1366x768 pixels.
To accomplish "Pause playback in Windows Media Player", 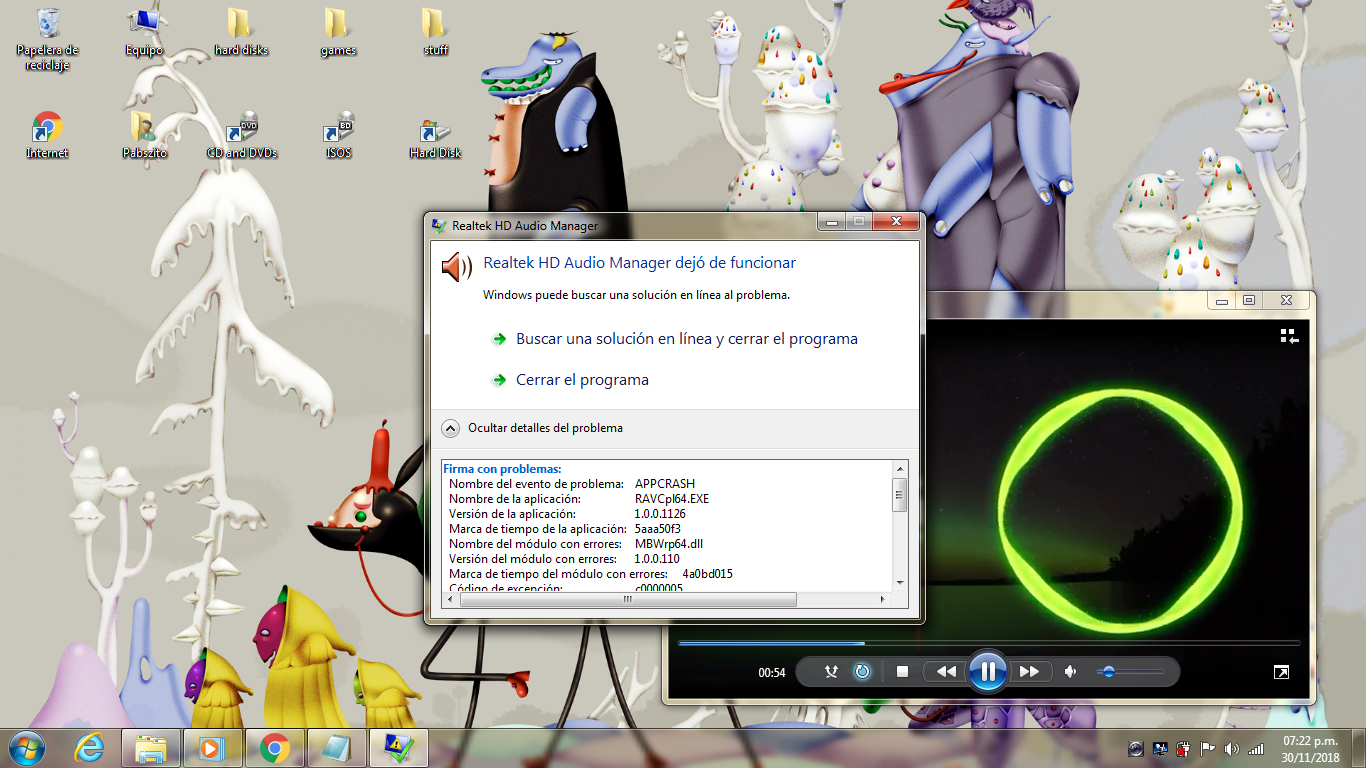I will pyautogui.click(x=987, y=671).
